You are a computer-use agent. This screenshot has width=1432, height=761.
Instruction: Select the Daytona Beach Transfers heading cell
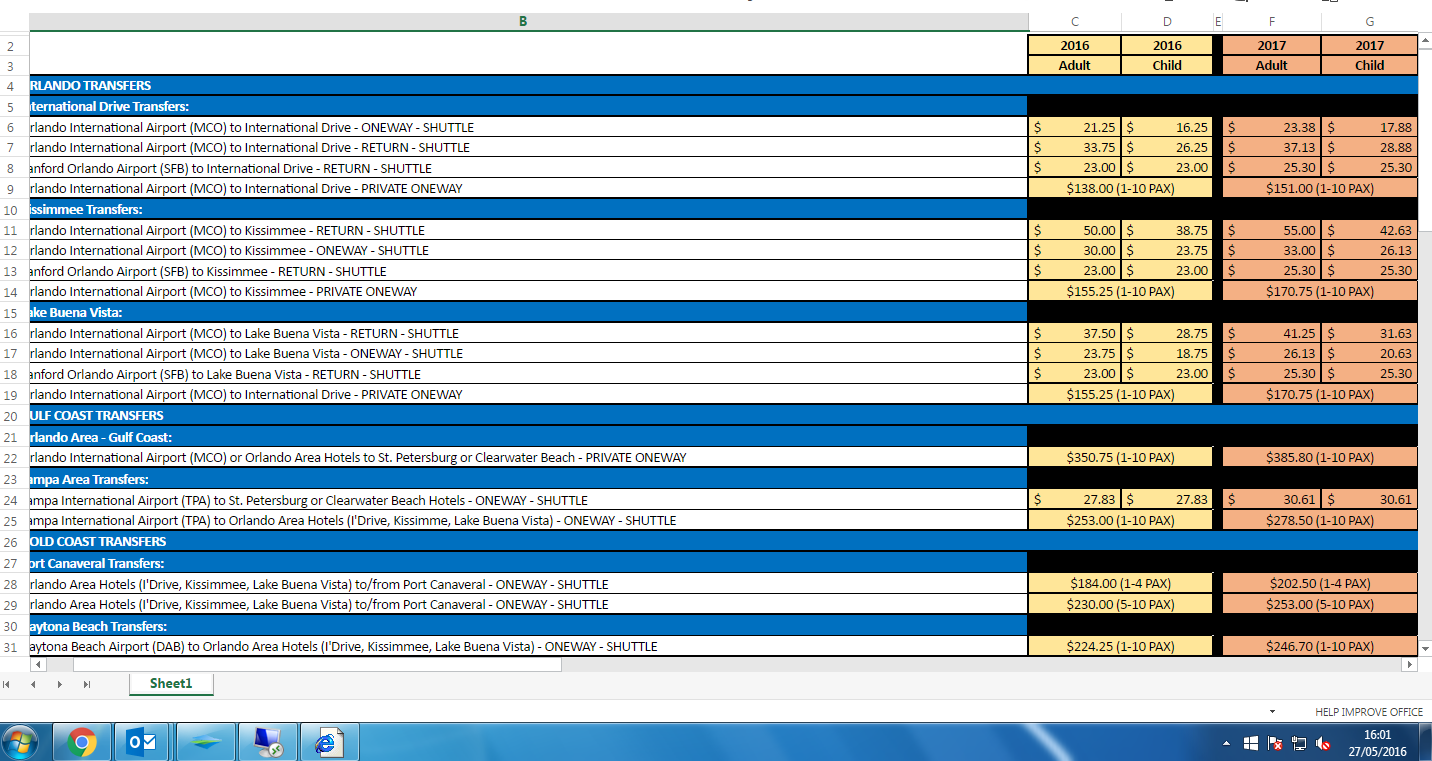(x=529, y=627)
